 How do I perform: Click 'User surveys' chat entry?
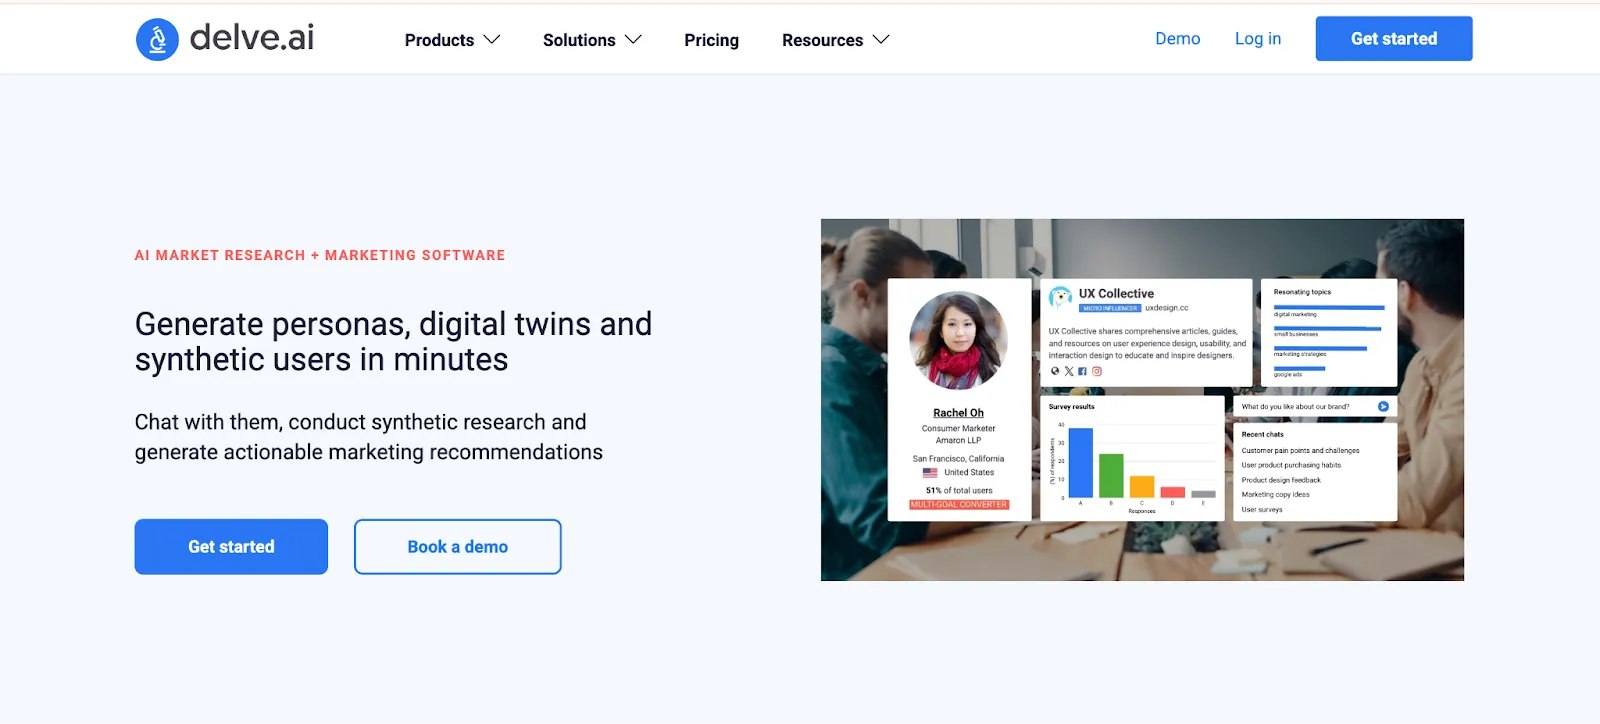[x=1262, y=509]
